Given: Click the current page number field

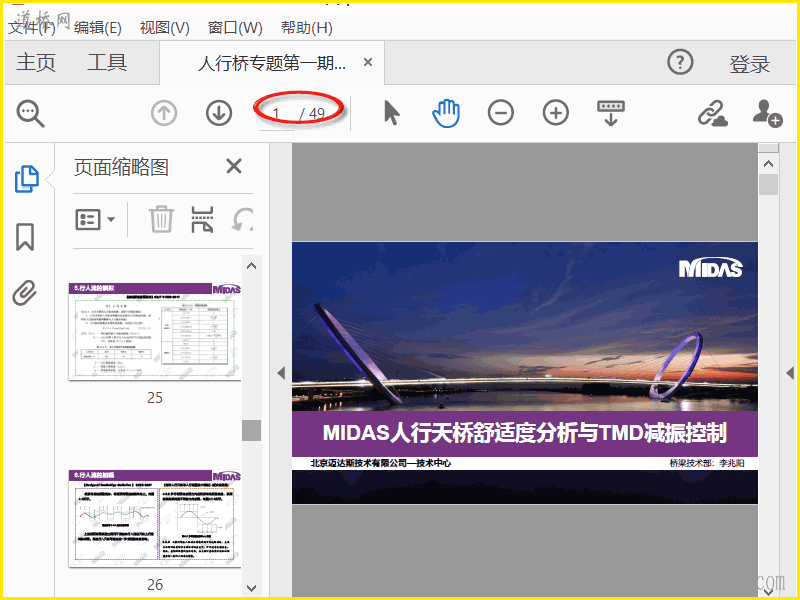Looking at the screenshot, I should tap(277, 113).
